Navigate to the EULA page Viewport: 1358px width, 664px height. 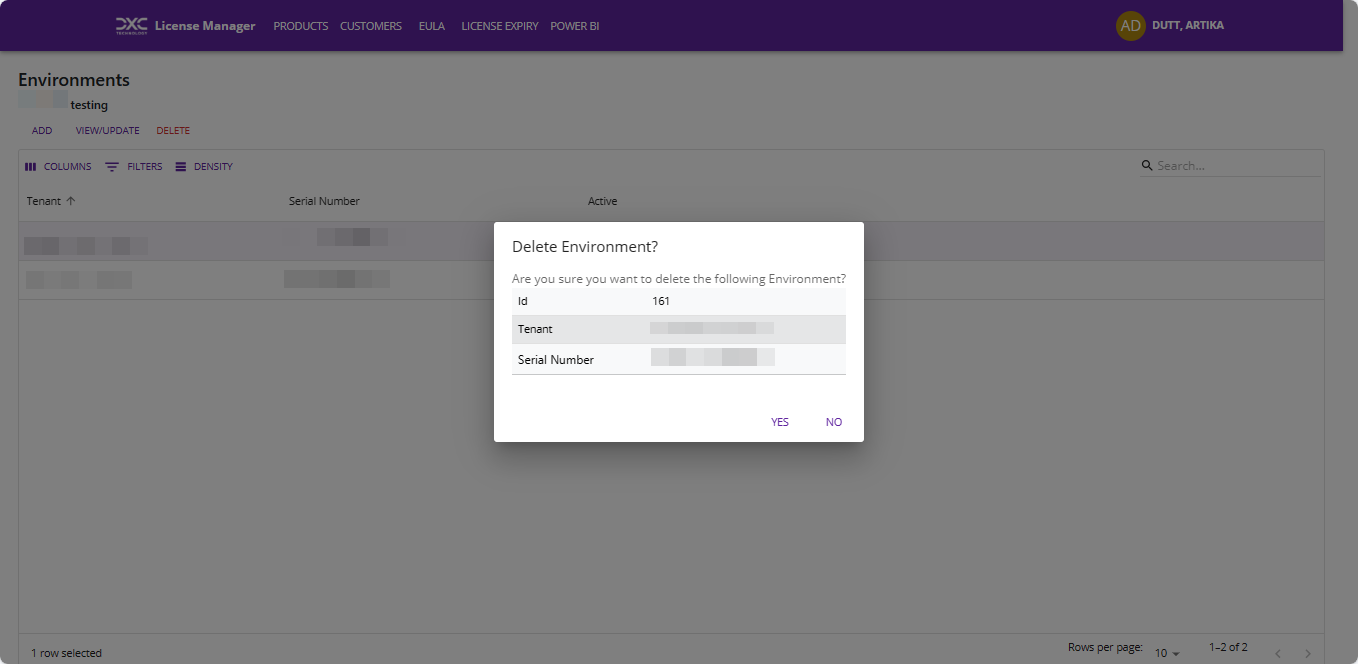pyautogui.click(x=431, y=26)
